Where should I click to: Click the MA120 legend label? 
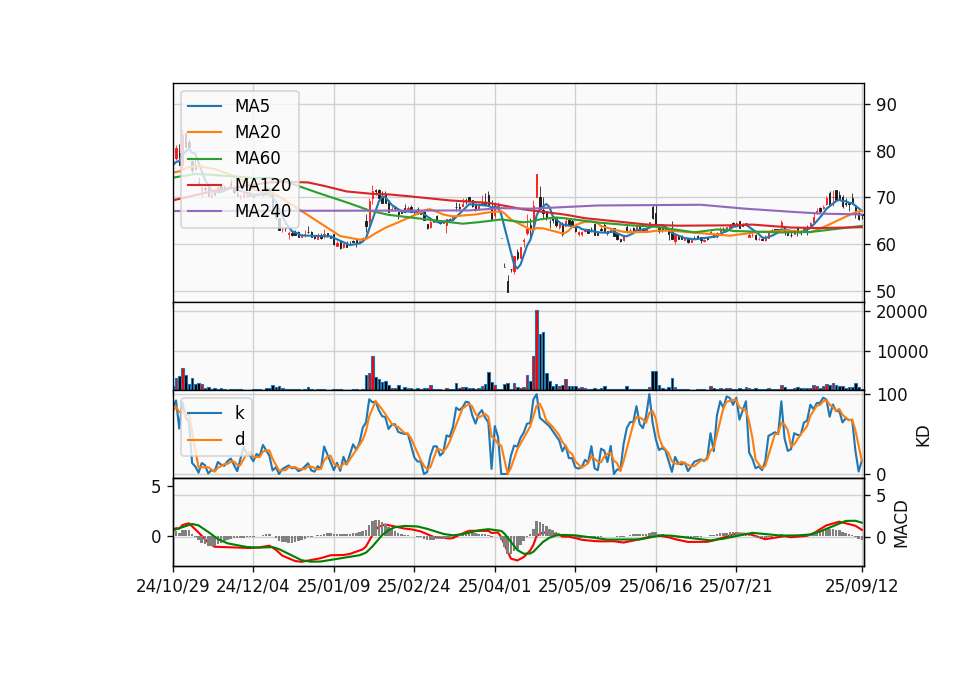point(263,185)
